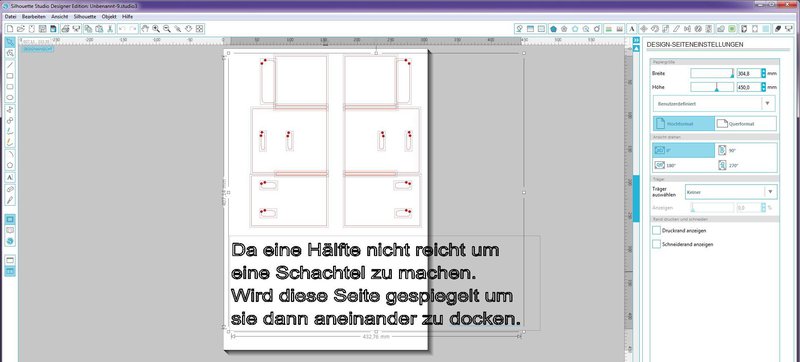Enable Schneiderand anzeigen checkbox

656,244
